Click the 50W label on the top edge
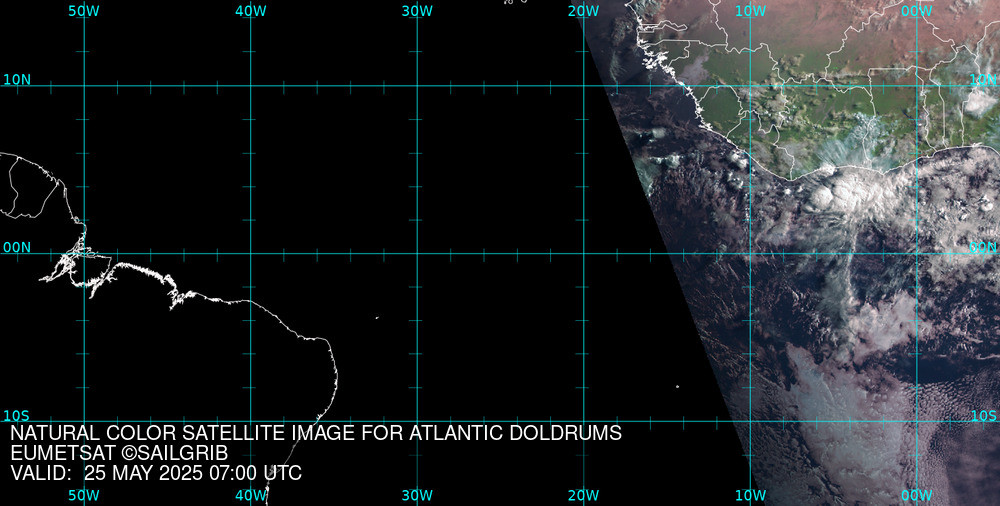 tap(84, 11)
